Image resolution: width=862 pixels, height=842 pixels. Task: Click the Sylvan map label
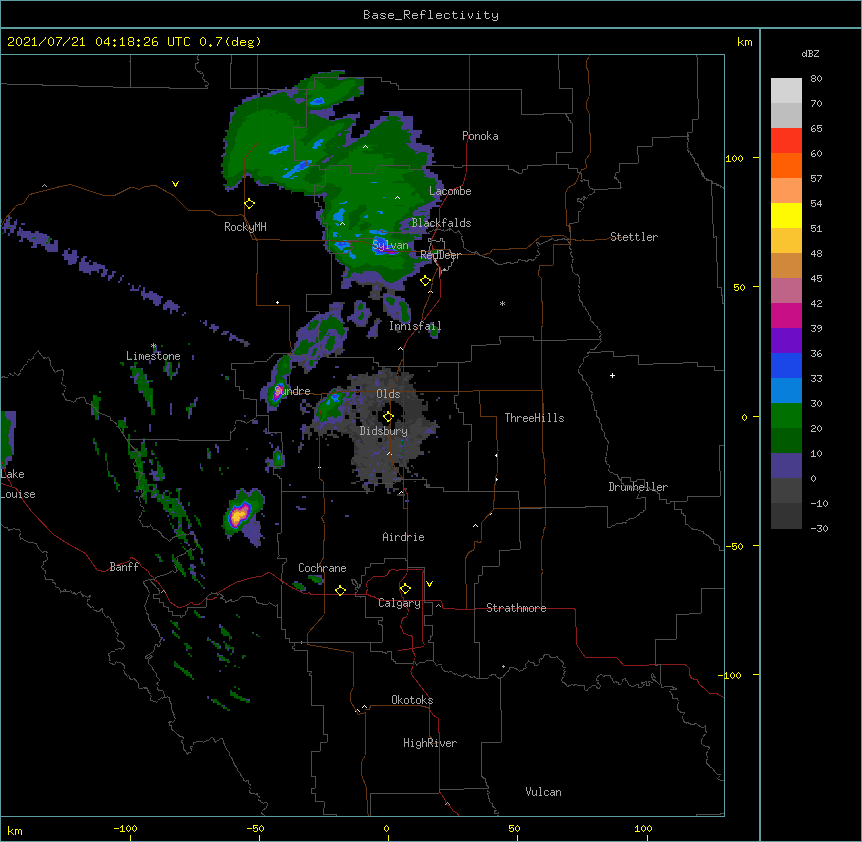click(x=390, y=245)
